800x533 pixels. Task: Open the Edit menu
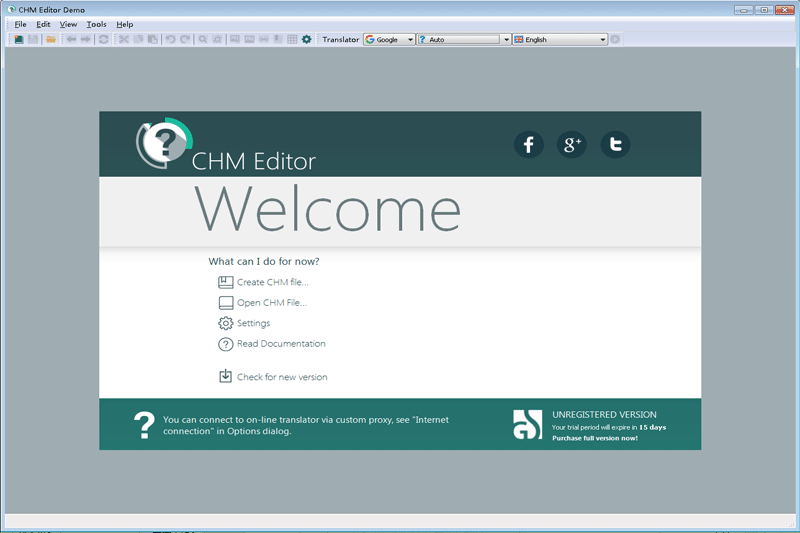coord(43,24)
